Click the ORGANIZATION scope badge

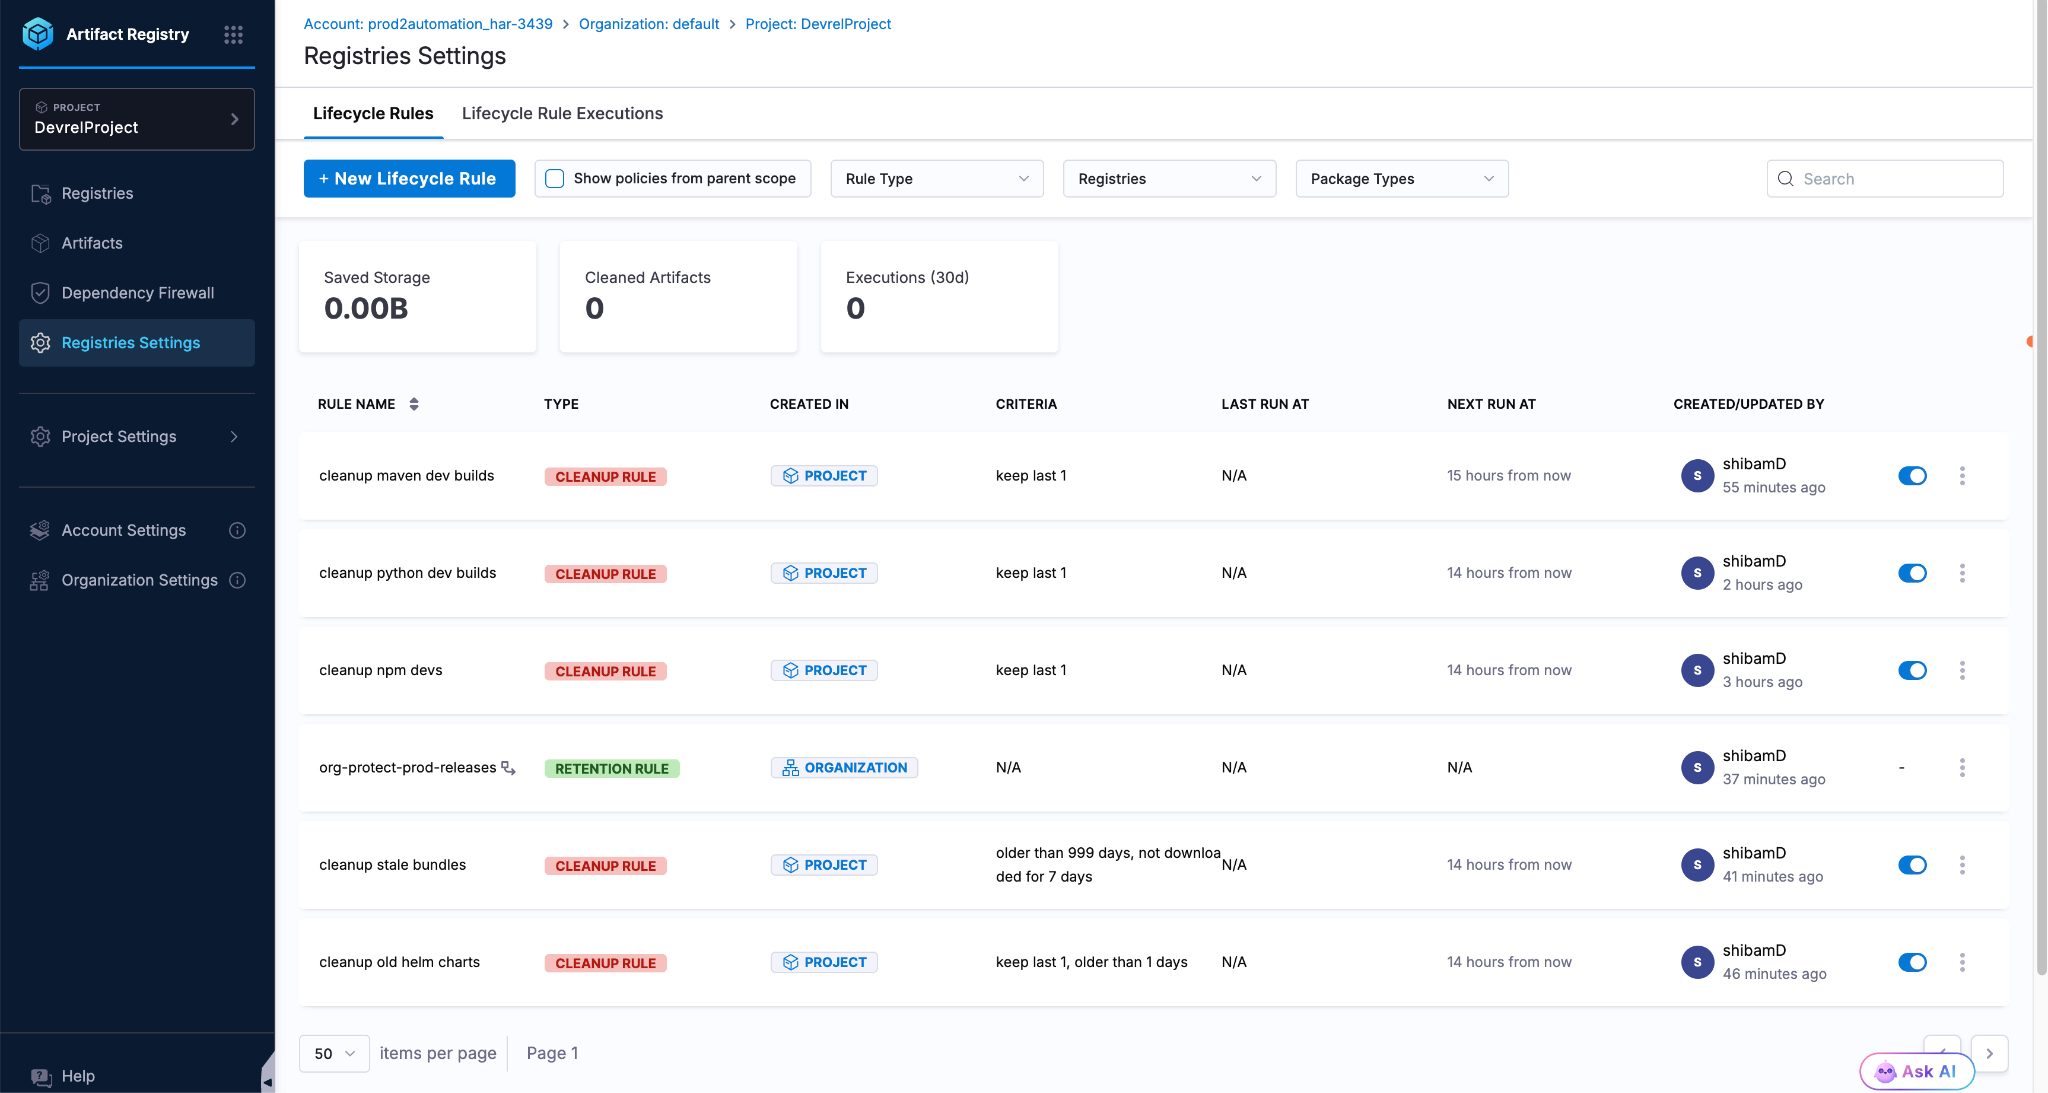(844, 768)
